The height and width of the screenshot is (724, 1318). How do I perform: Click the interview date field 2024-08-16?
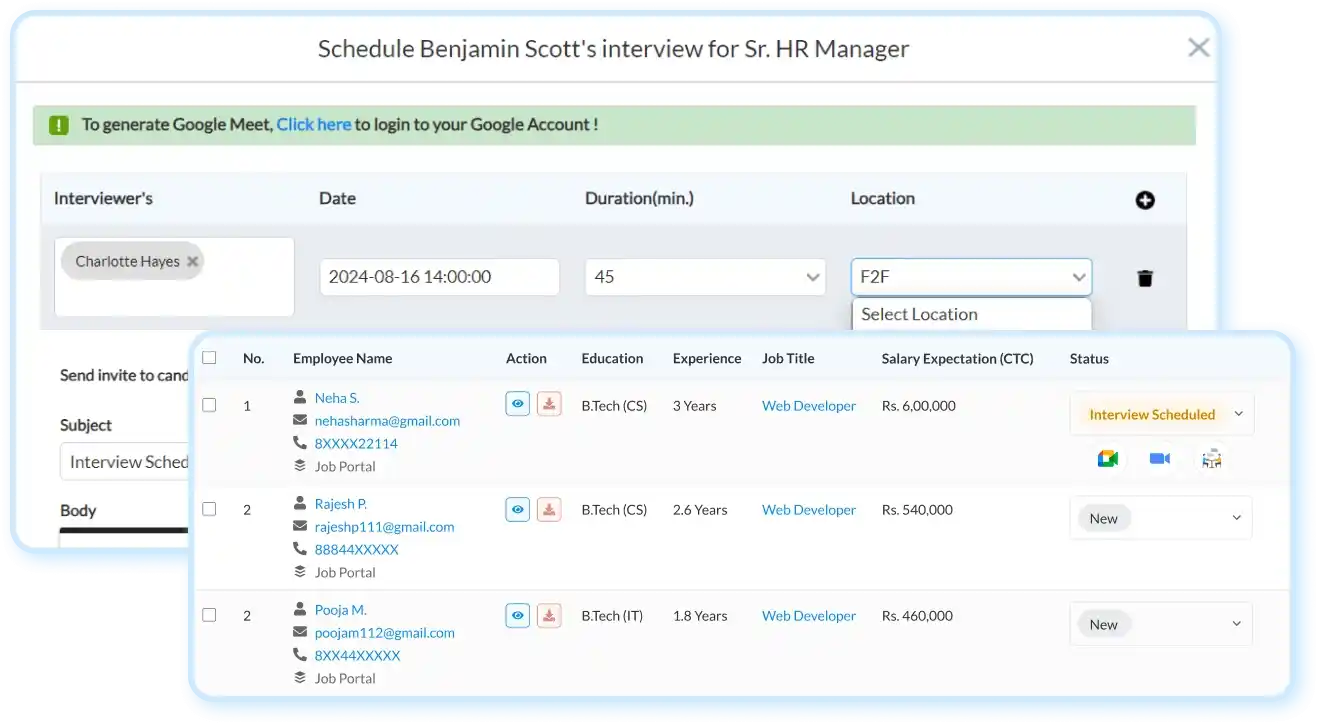pyautogui.click(x=438, y=276)
